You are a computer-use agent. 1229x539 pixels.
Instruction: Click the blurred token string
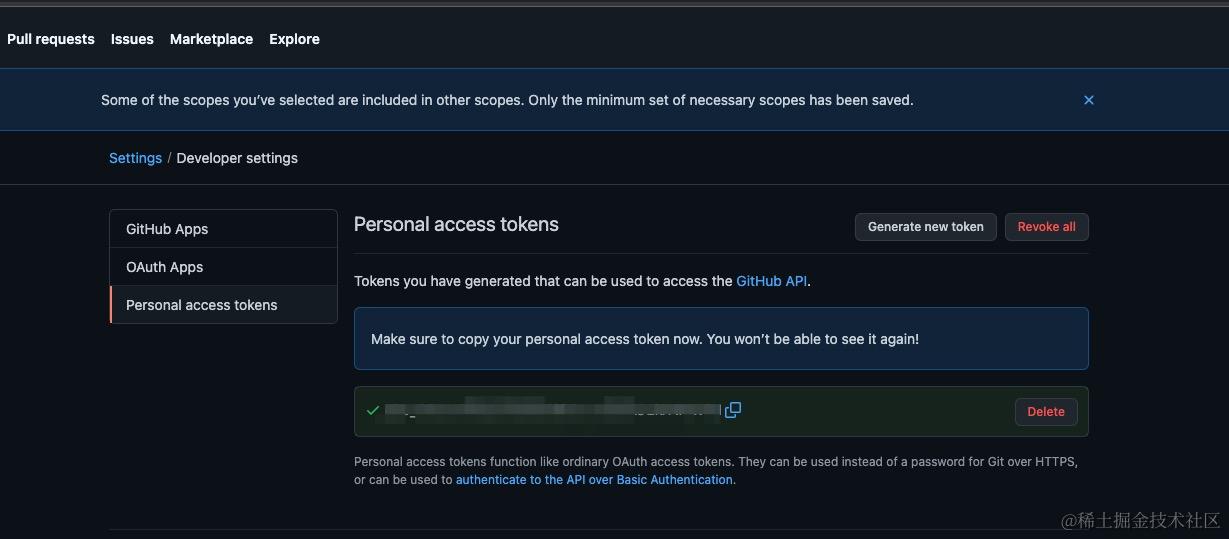(x=552, y=410)
